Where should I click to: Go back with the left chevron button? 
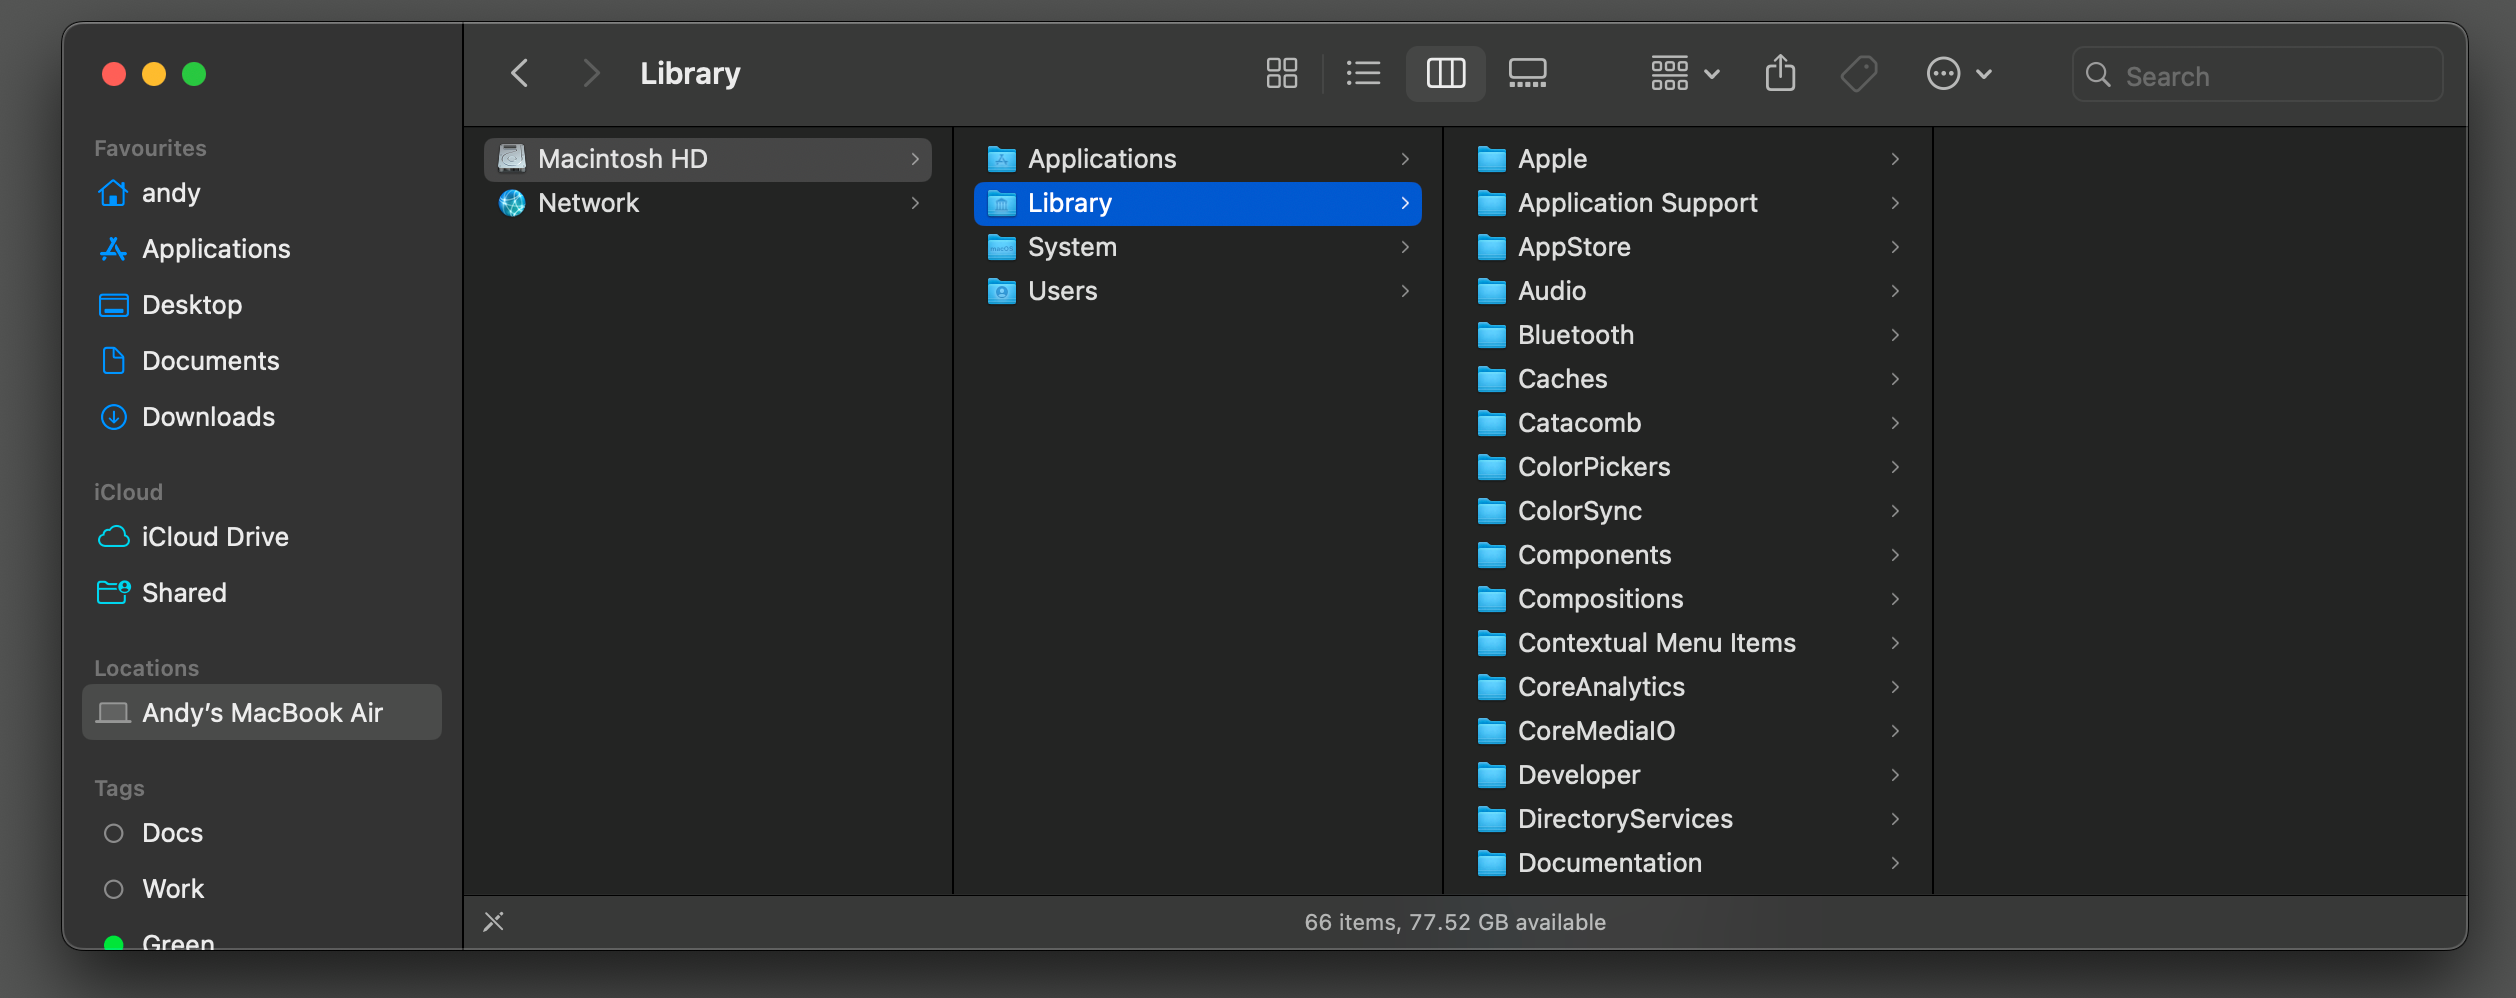519,73
